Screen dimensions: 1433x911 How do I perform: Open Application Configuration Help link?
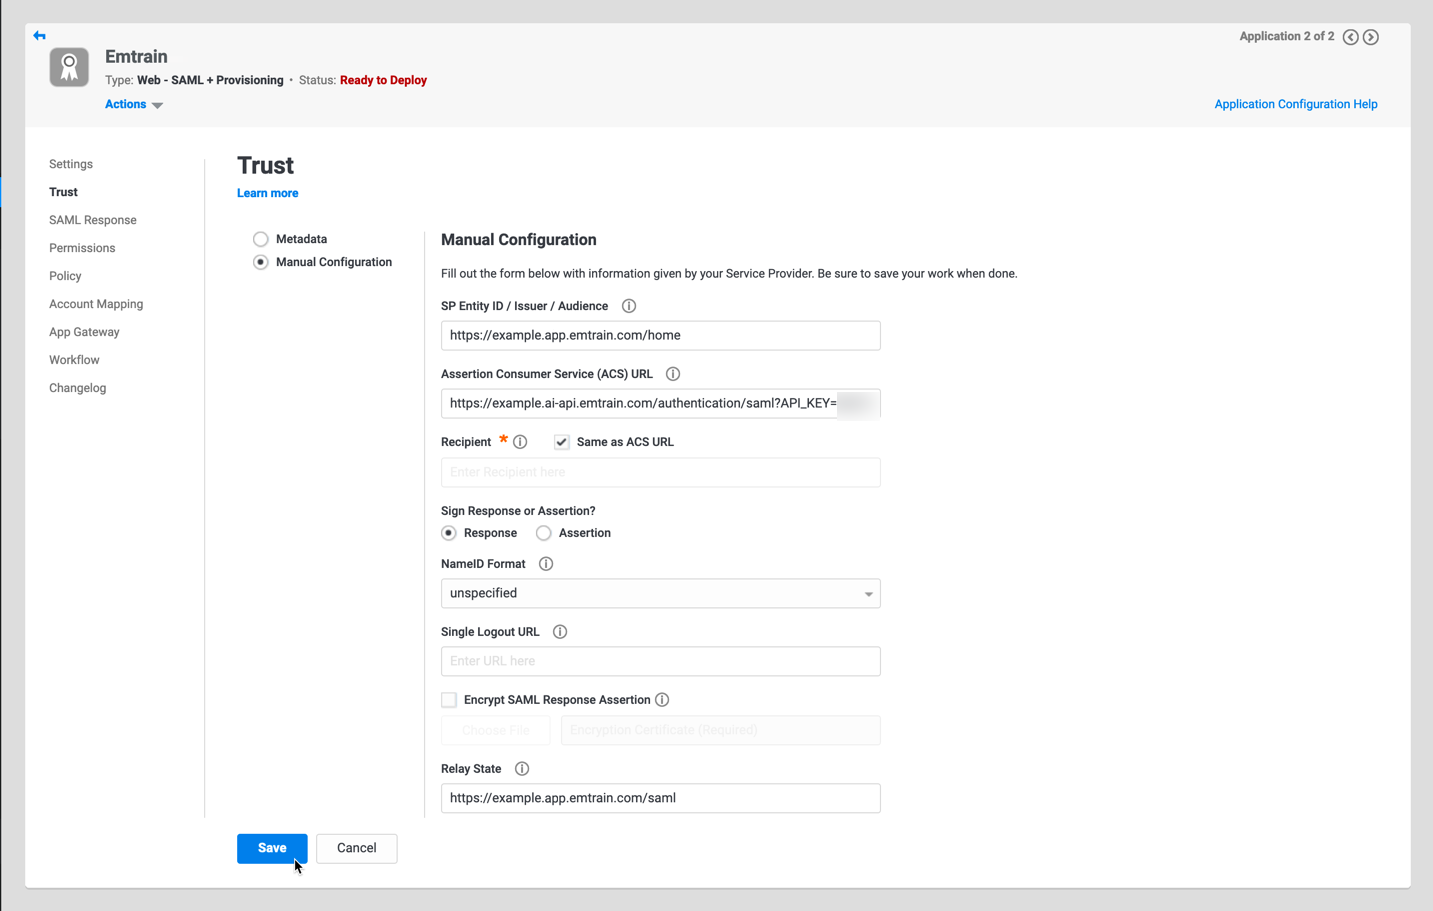point(1295,104)
